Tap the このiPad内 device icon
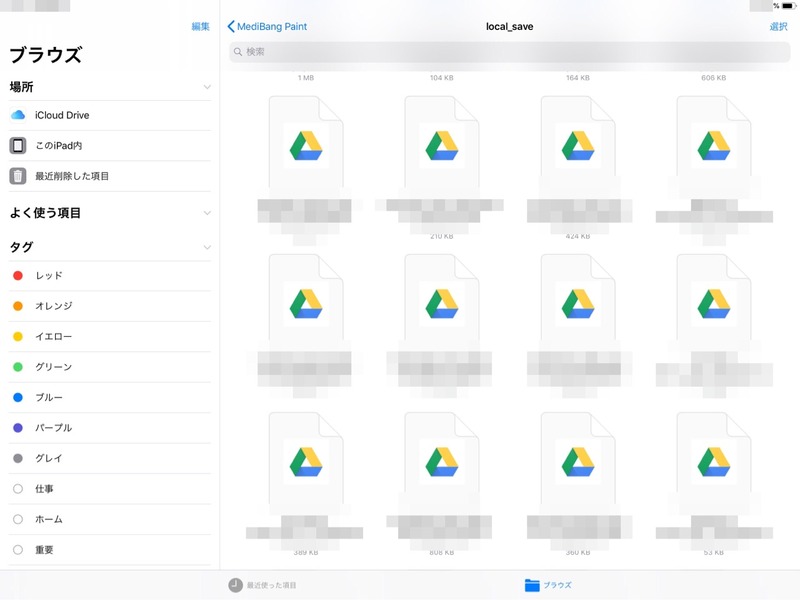800x600 pixels. pyautogui.click(x=18, y=145)
